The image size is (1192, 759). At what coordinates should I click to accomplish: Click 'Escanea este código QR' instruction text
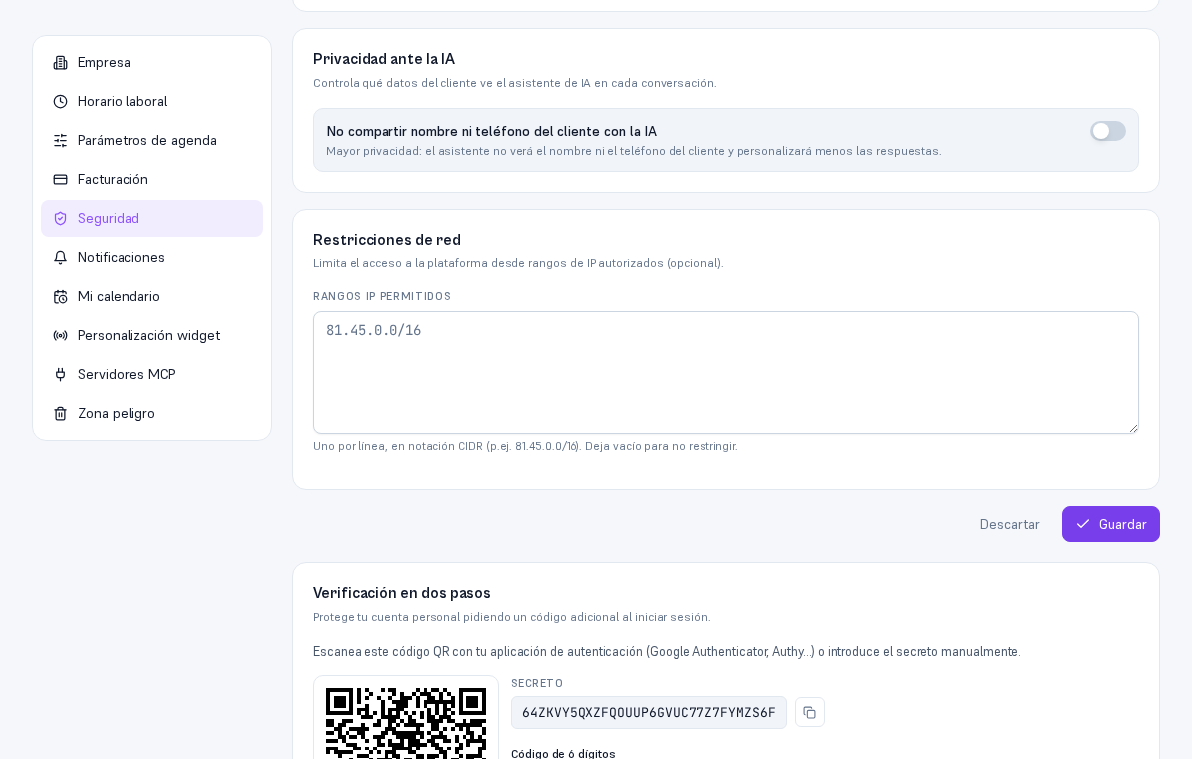click(x=667, y=652)
